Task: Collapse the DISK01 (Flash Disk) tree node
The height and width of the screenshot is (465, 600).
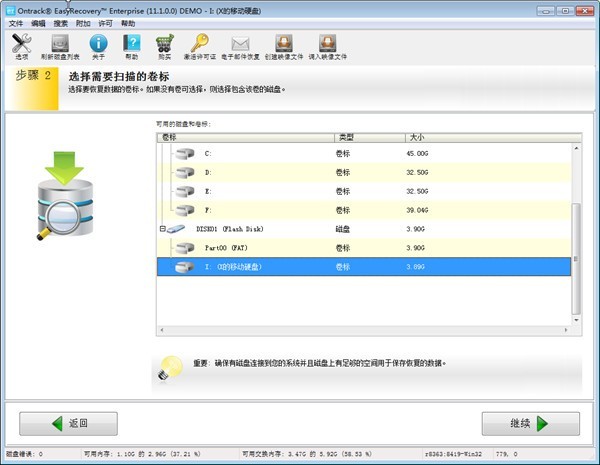Action: 162,229
